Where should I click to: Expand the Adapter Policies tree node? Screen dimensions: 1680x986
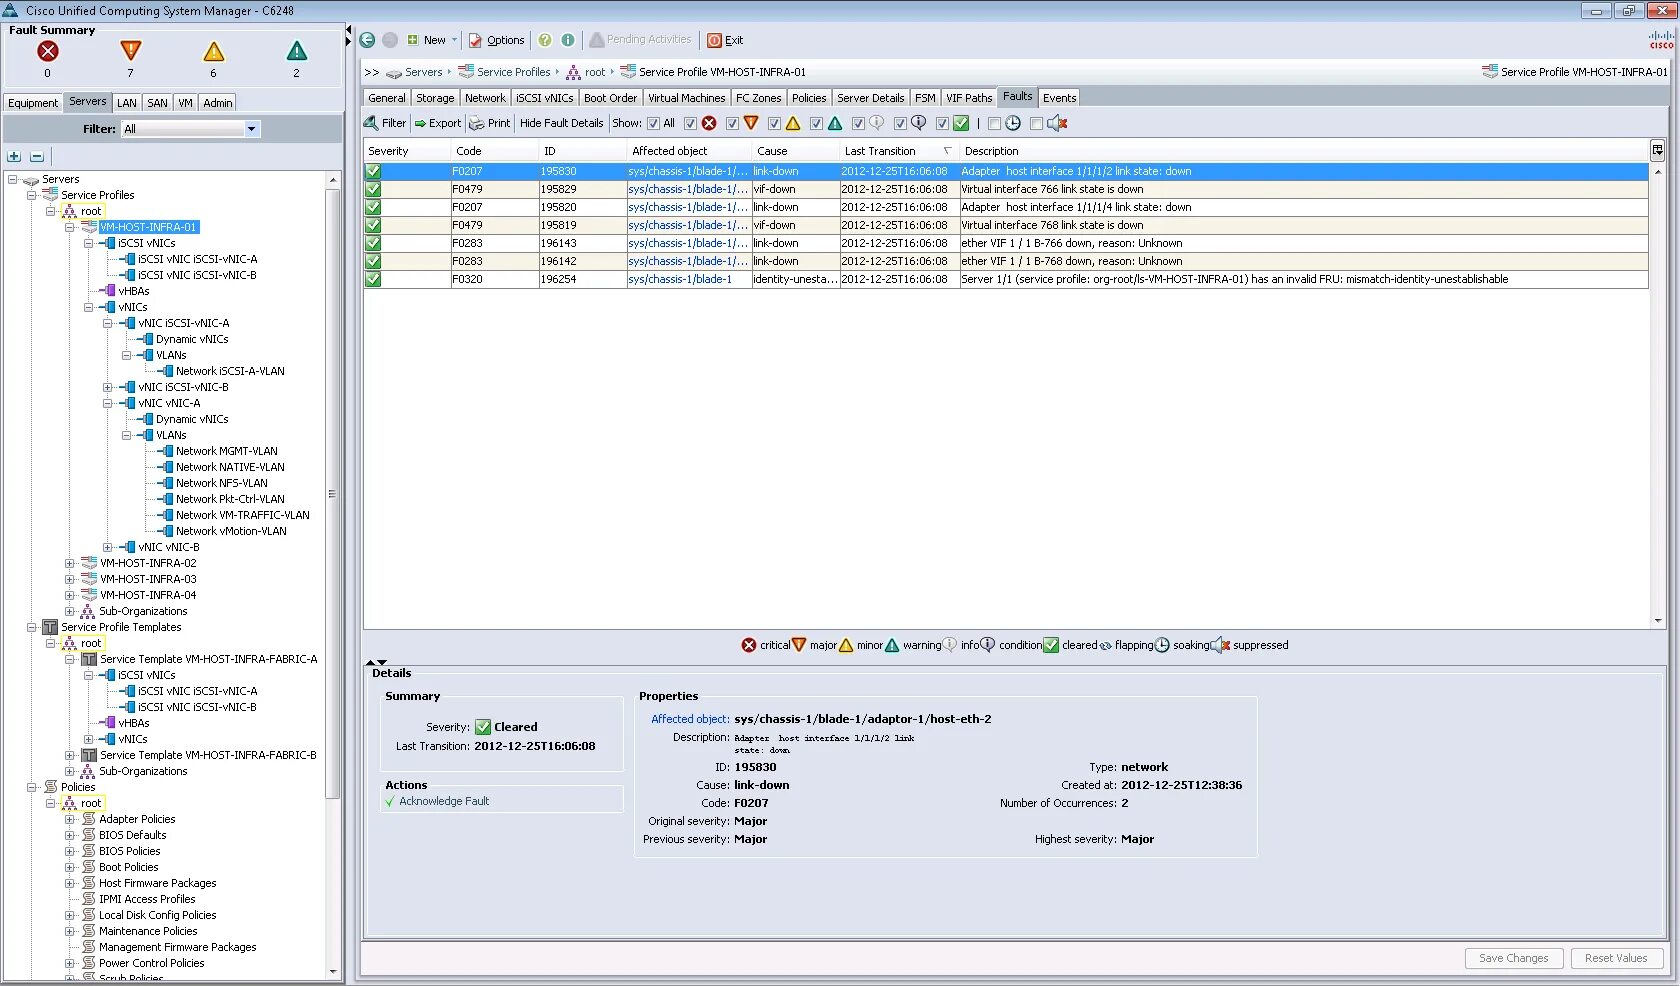[70, 819]
